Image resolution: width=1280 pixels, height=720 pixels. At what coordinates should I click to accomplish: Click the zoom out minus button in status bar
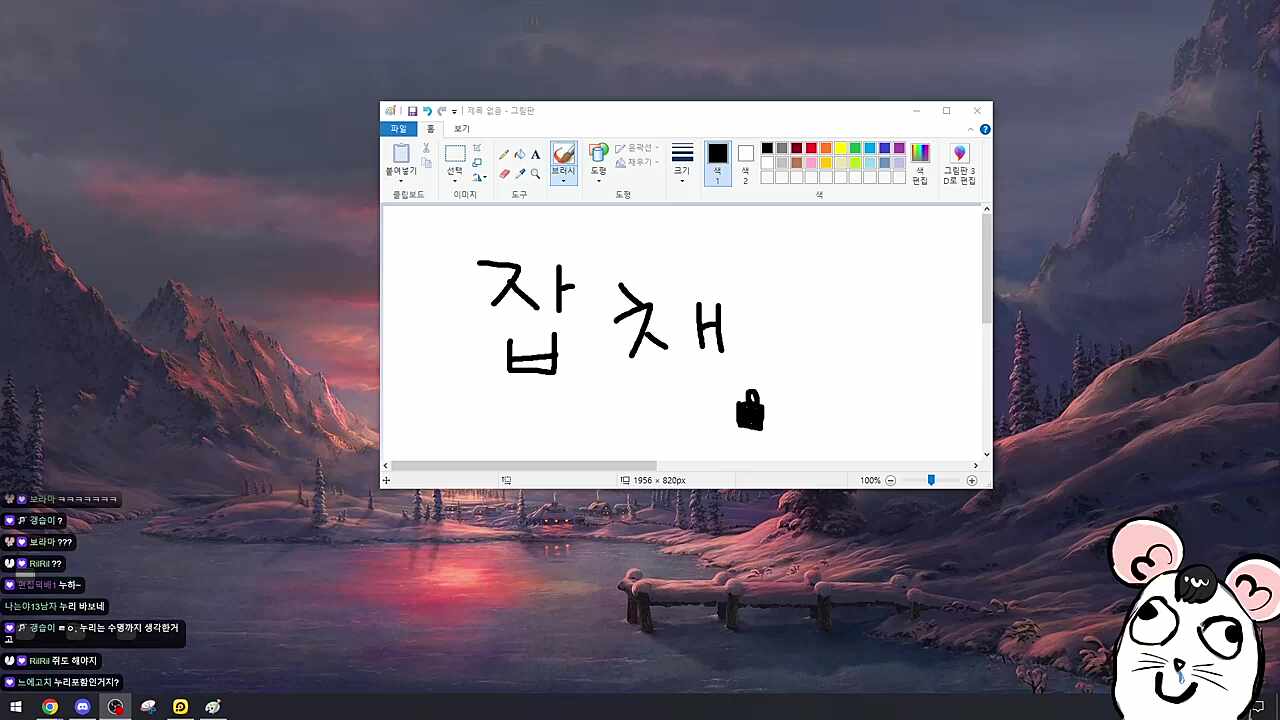890,481
